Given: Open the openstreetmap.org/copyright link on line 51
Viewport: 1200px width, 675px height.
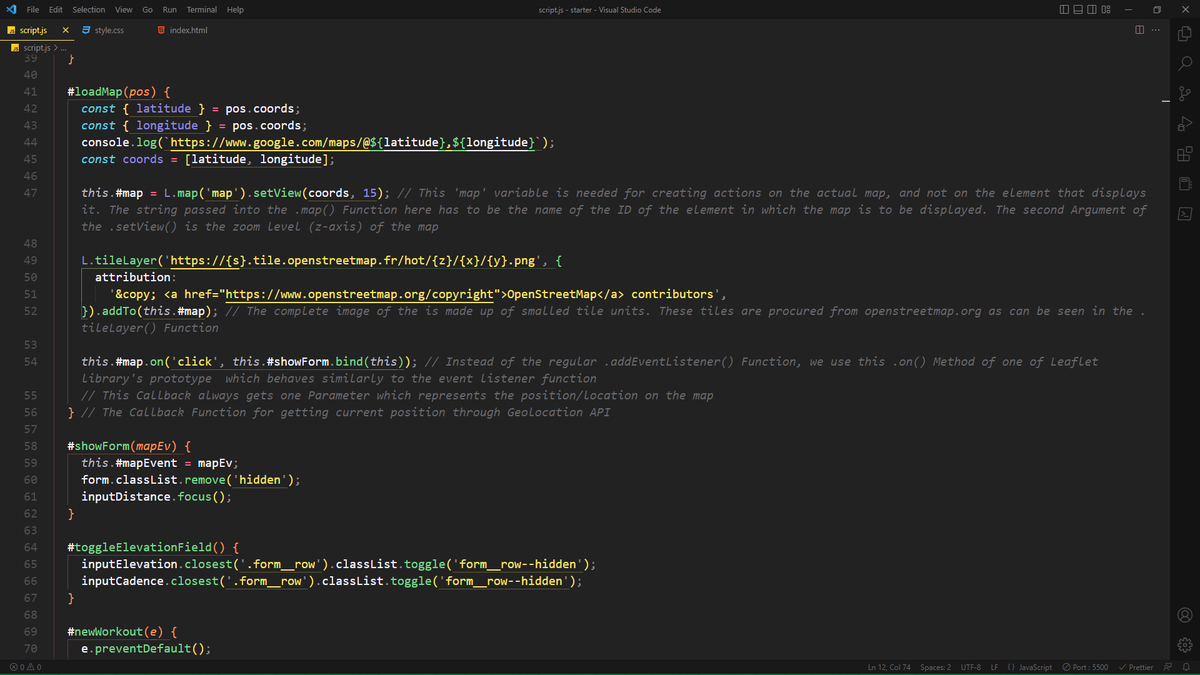Looking at the screenshot, I should [x=359, y=294].
